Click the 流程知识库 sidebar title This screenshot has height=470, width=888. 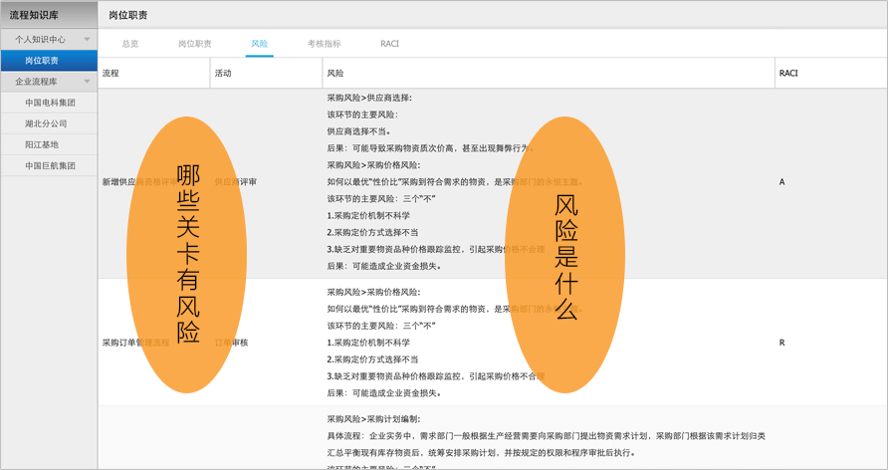pyautogui.click(x=37, y=14)
